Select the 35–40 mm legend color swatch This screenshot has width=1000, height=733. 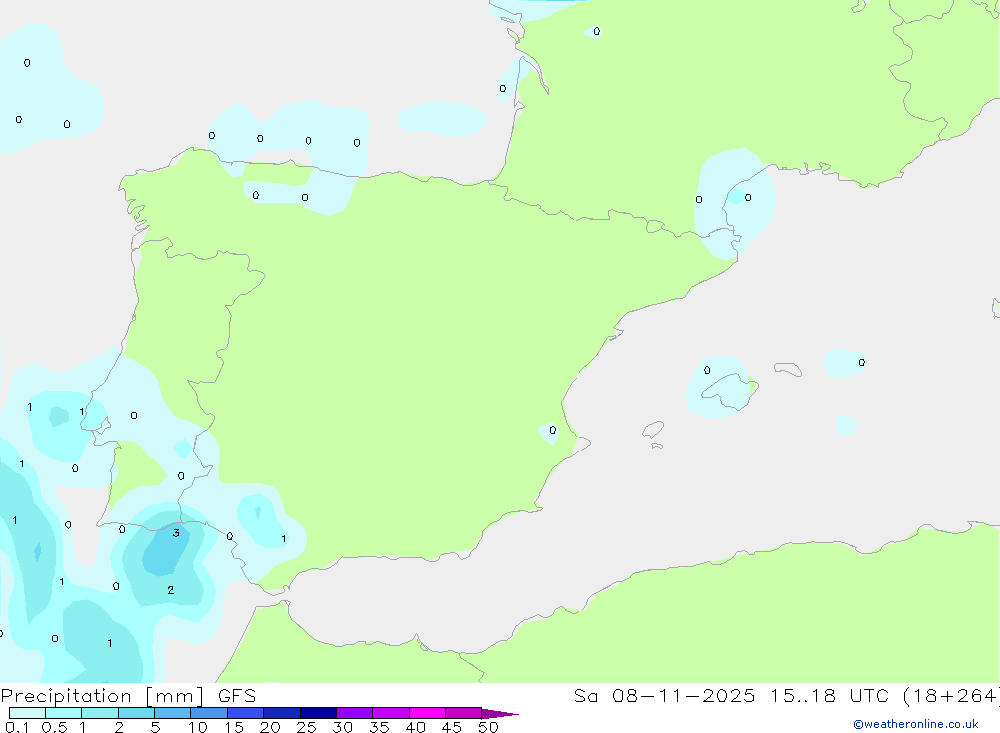click(x=391, y=713)
